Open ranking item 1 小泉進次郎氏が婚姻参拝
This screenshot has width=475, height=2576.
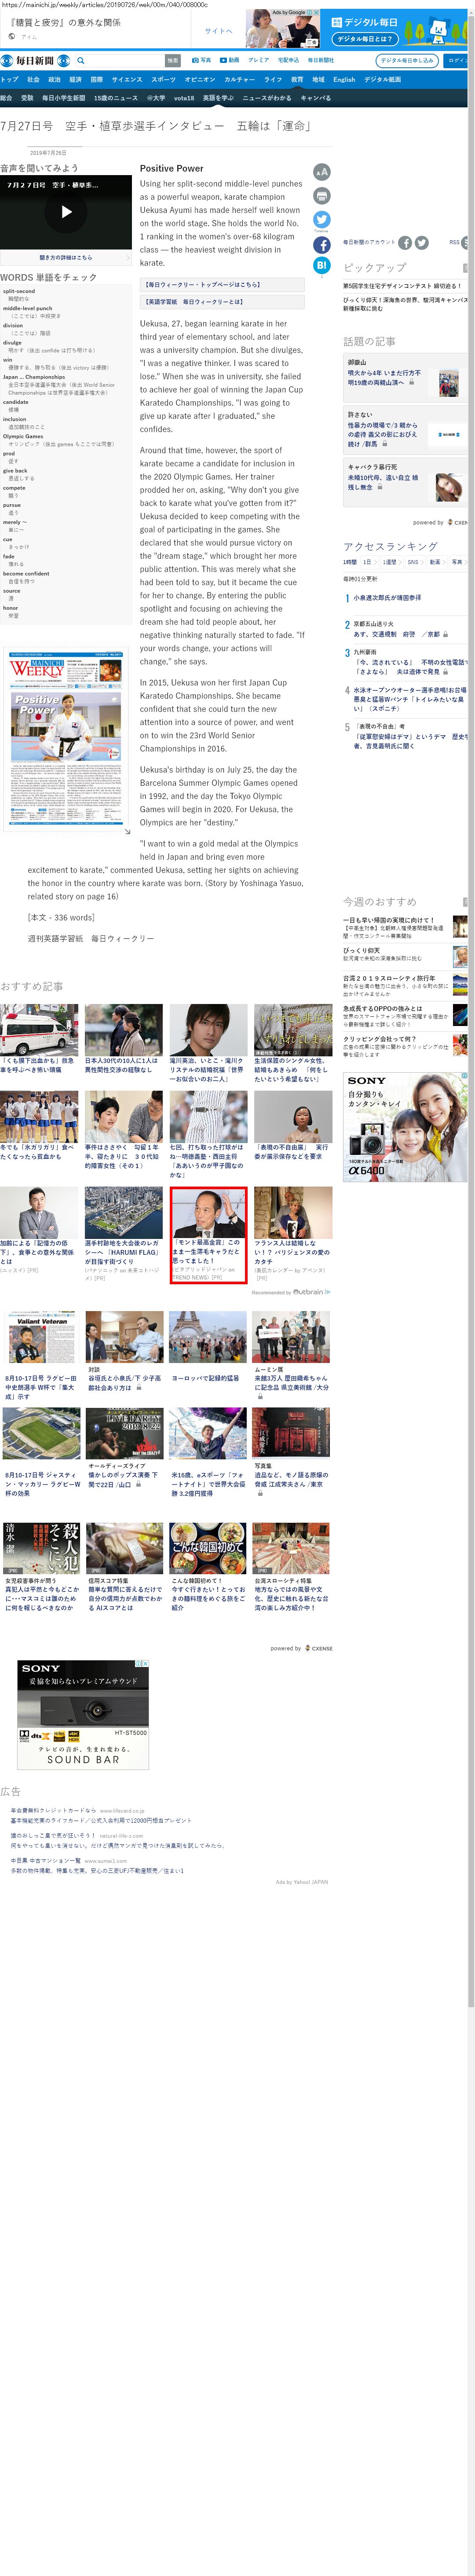[x=387, y=598]
